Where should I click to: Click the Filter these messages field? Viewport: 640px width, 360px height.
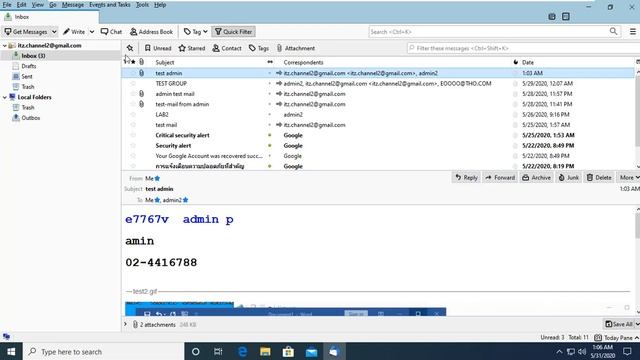point(522,48)
